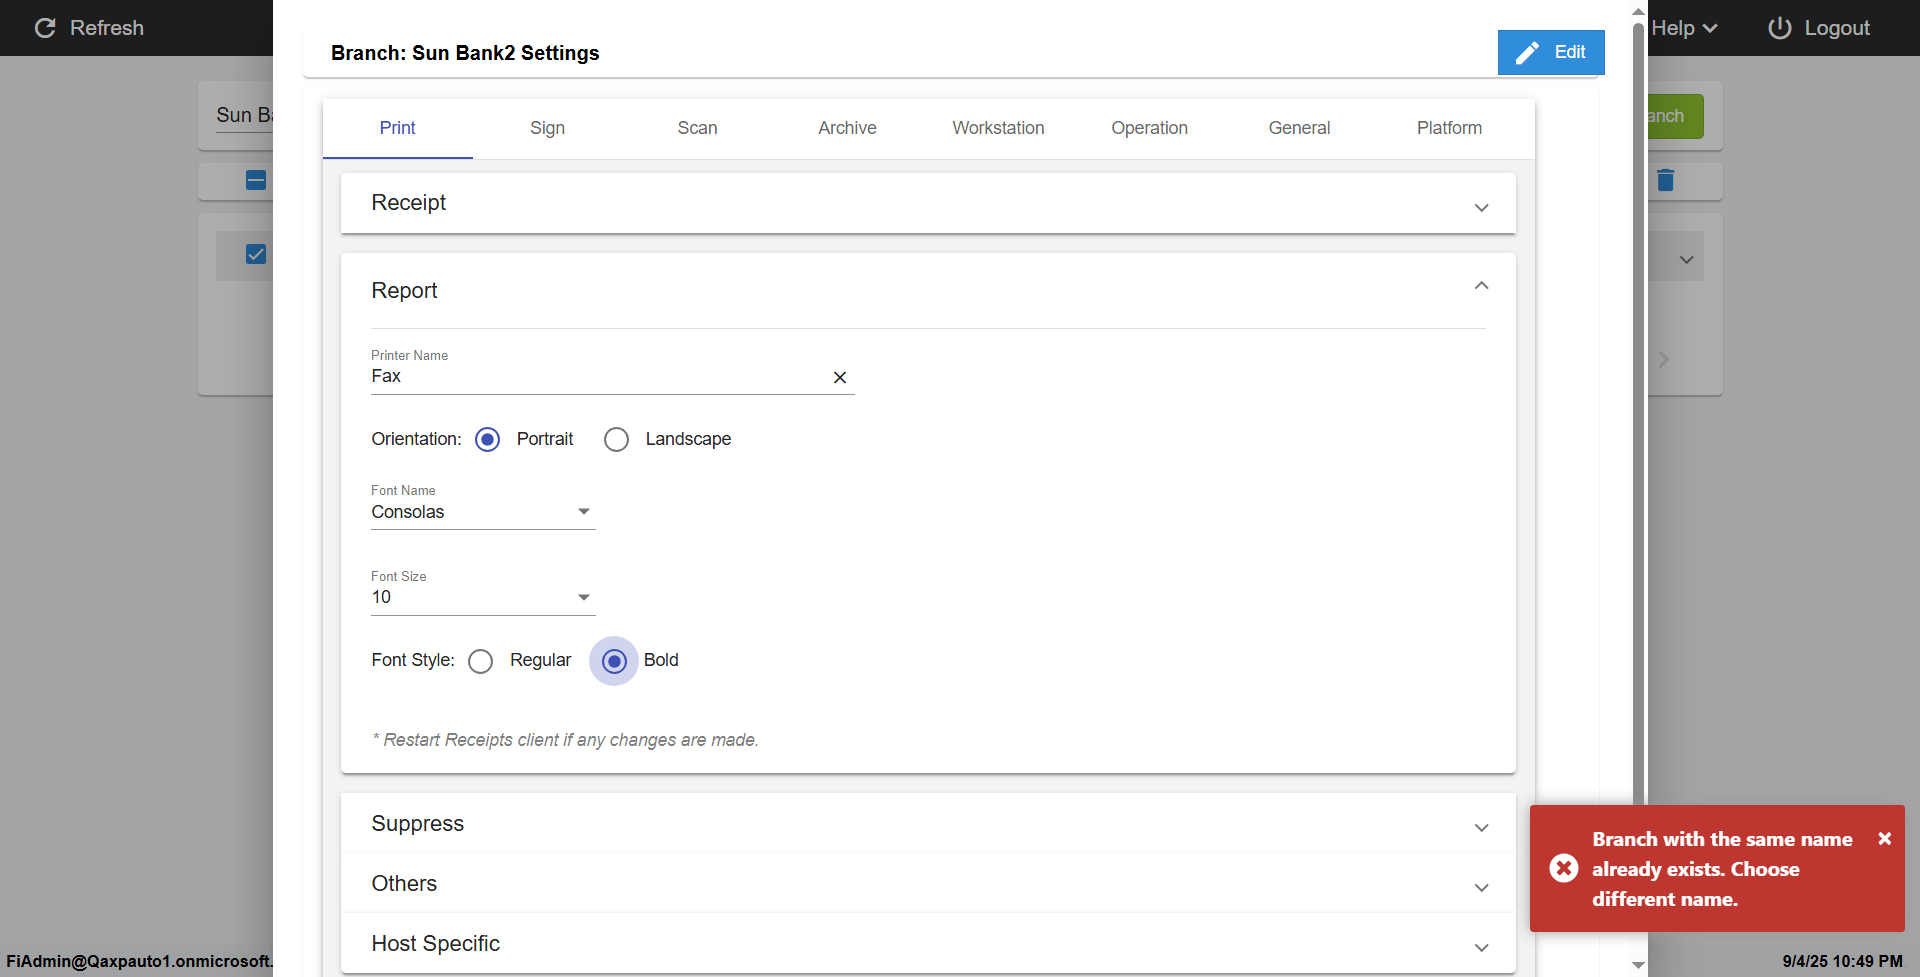
Task: Click the blue minus select-all icon
Action: pyautogui.click(x=256, y=180)
